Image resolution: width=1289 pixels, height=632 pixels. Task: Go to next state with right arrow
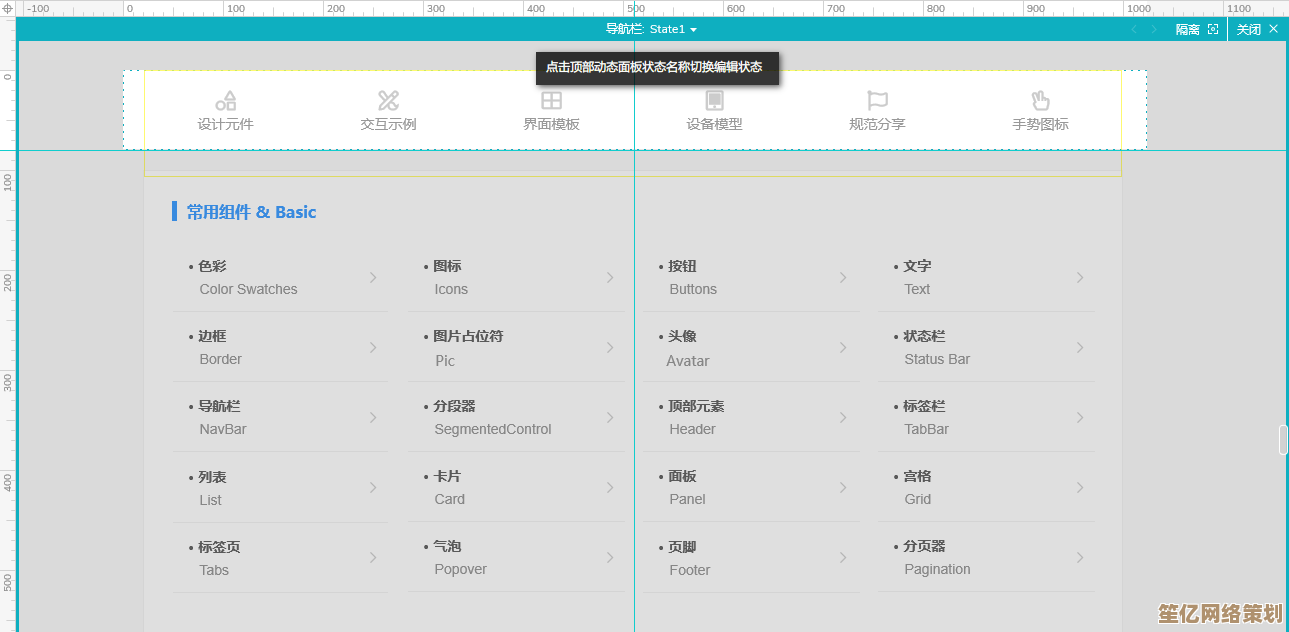click(x=1154, y=29)
